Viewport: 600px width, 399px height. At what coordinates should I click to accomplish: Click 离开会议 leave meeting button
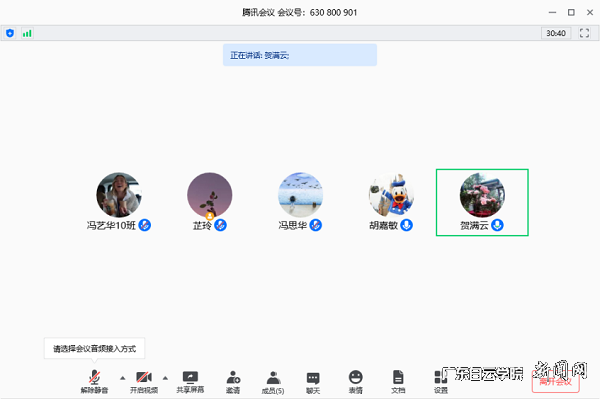click(x=556, y=381)
